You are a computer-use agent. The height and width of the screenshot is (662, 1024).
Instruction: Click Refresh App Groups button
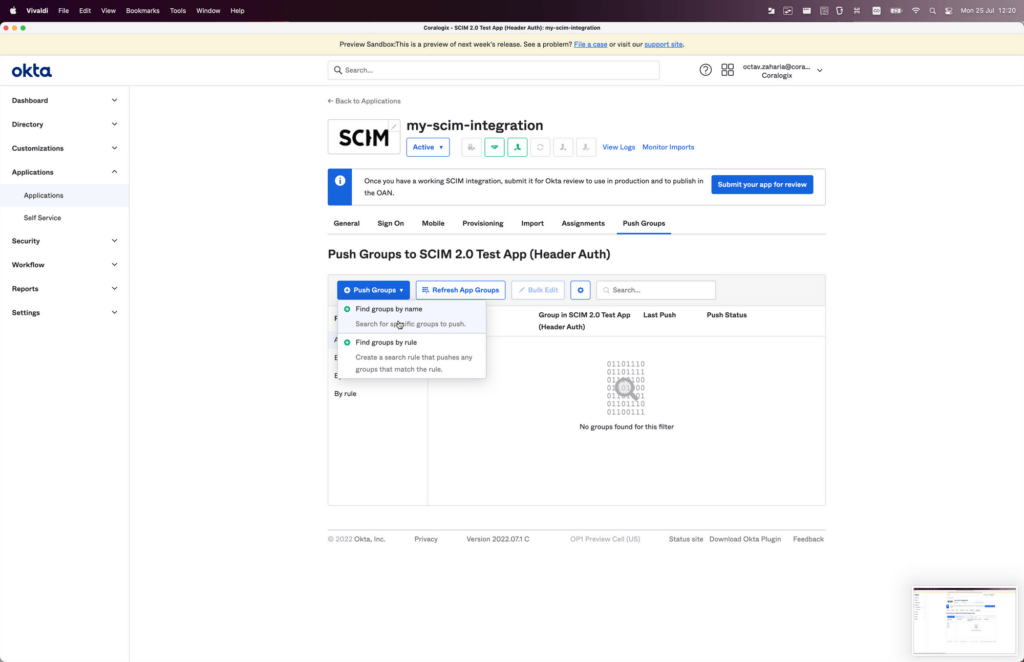[x=460, y=290]
